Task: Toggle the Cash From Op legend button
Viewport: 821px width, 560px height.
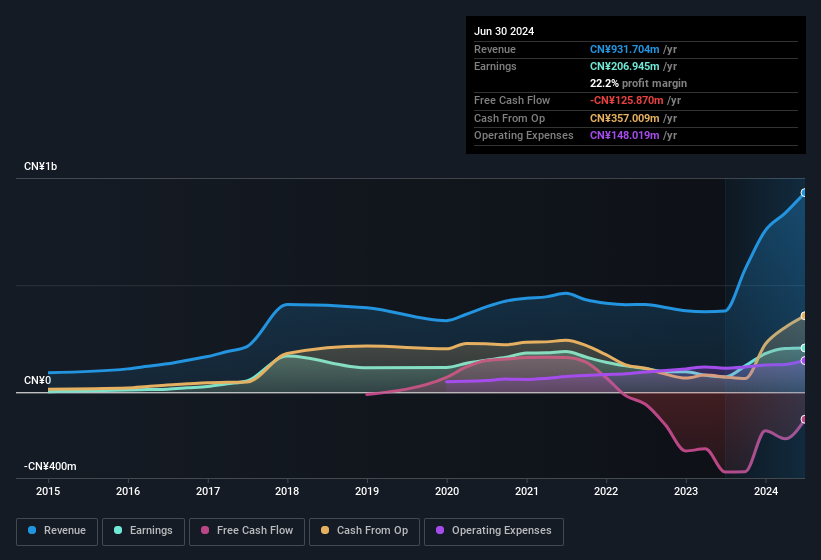Action: coord(364,531)
